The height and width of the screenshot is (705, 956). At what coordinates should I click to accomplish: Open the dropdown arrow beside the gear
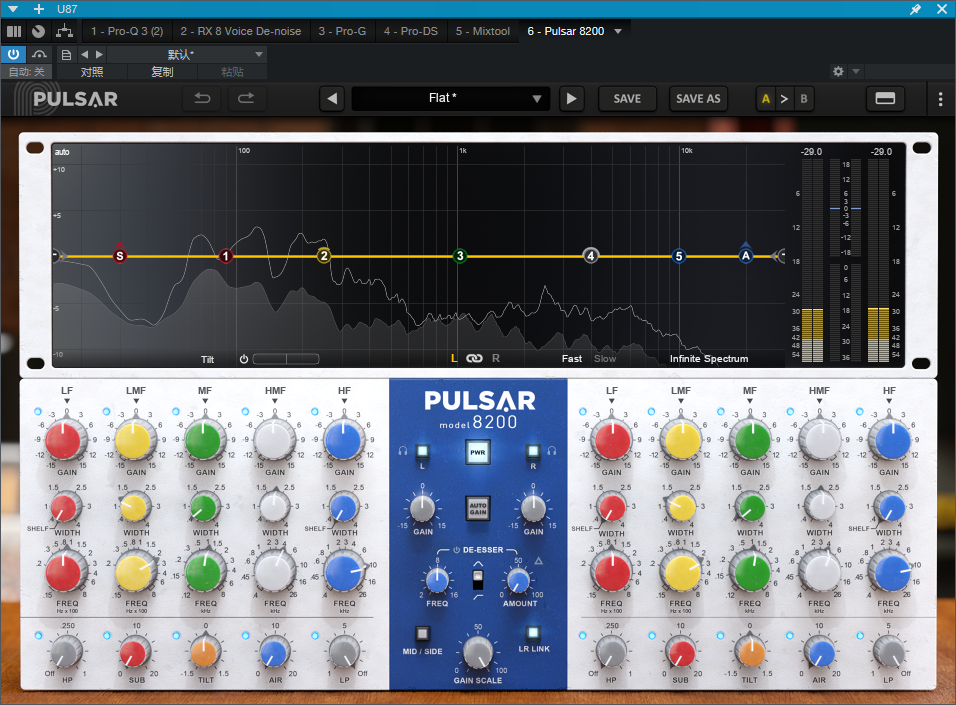(x=856, y=71)
